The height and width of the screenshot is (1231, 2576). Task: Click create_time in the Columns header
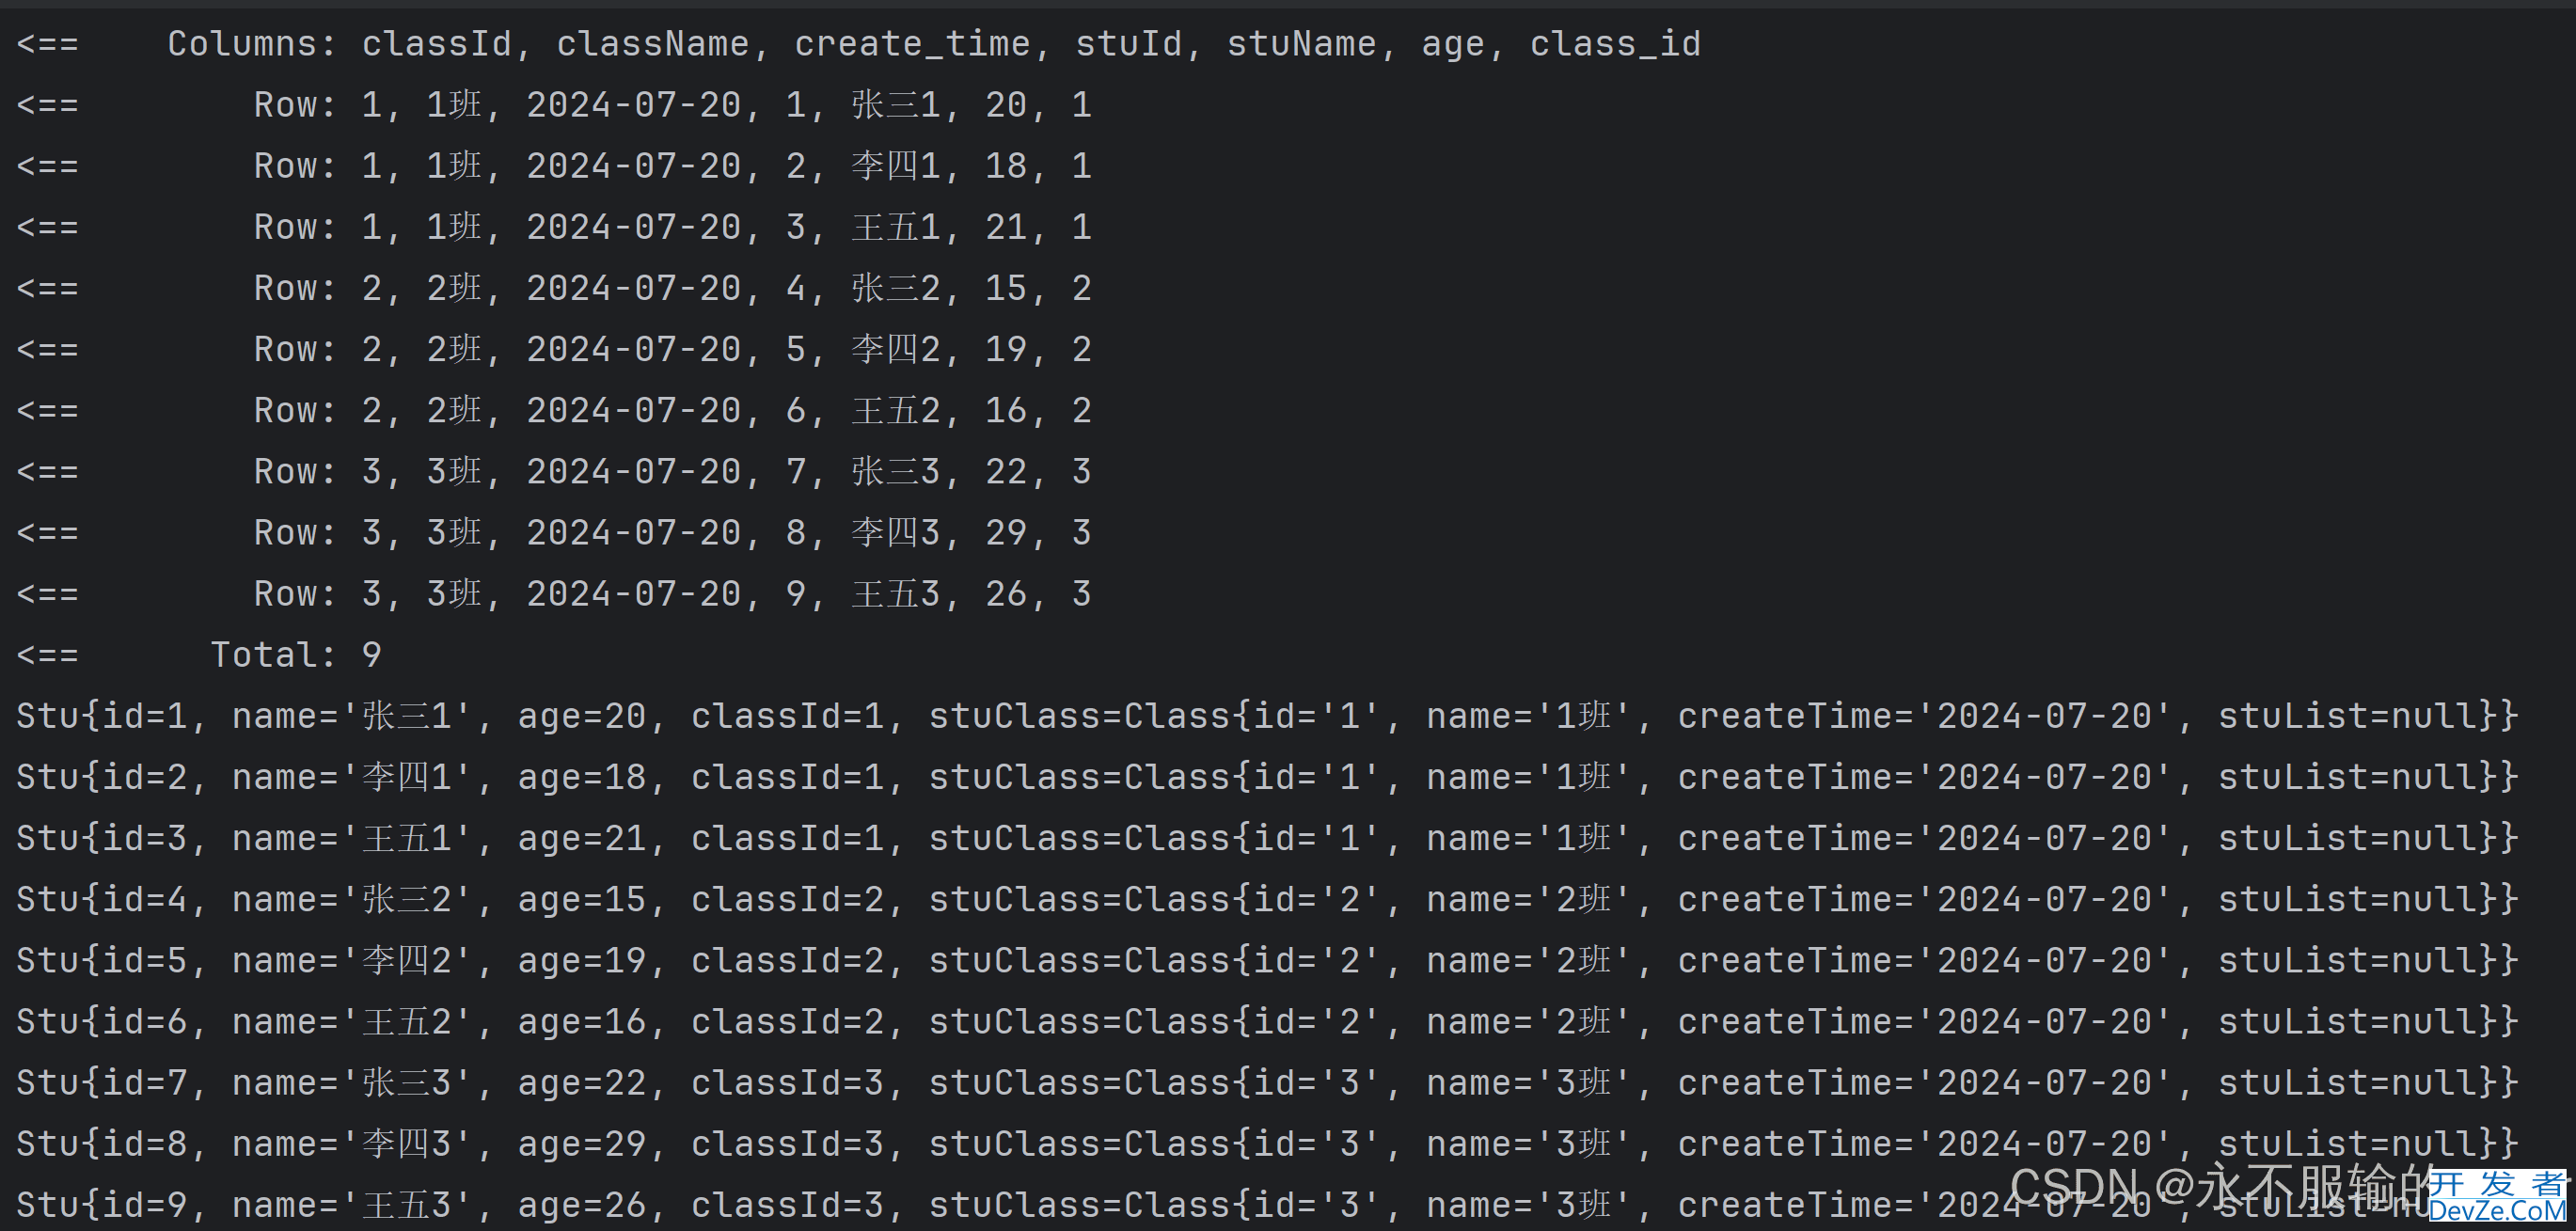coord(912,44)
